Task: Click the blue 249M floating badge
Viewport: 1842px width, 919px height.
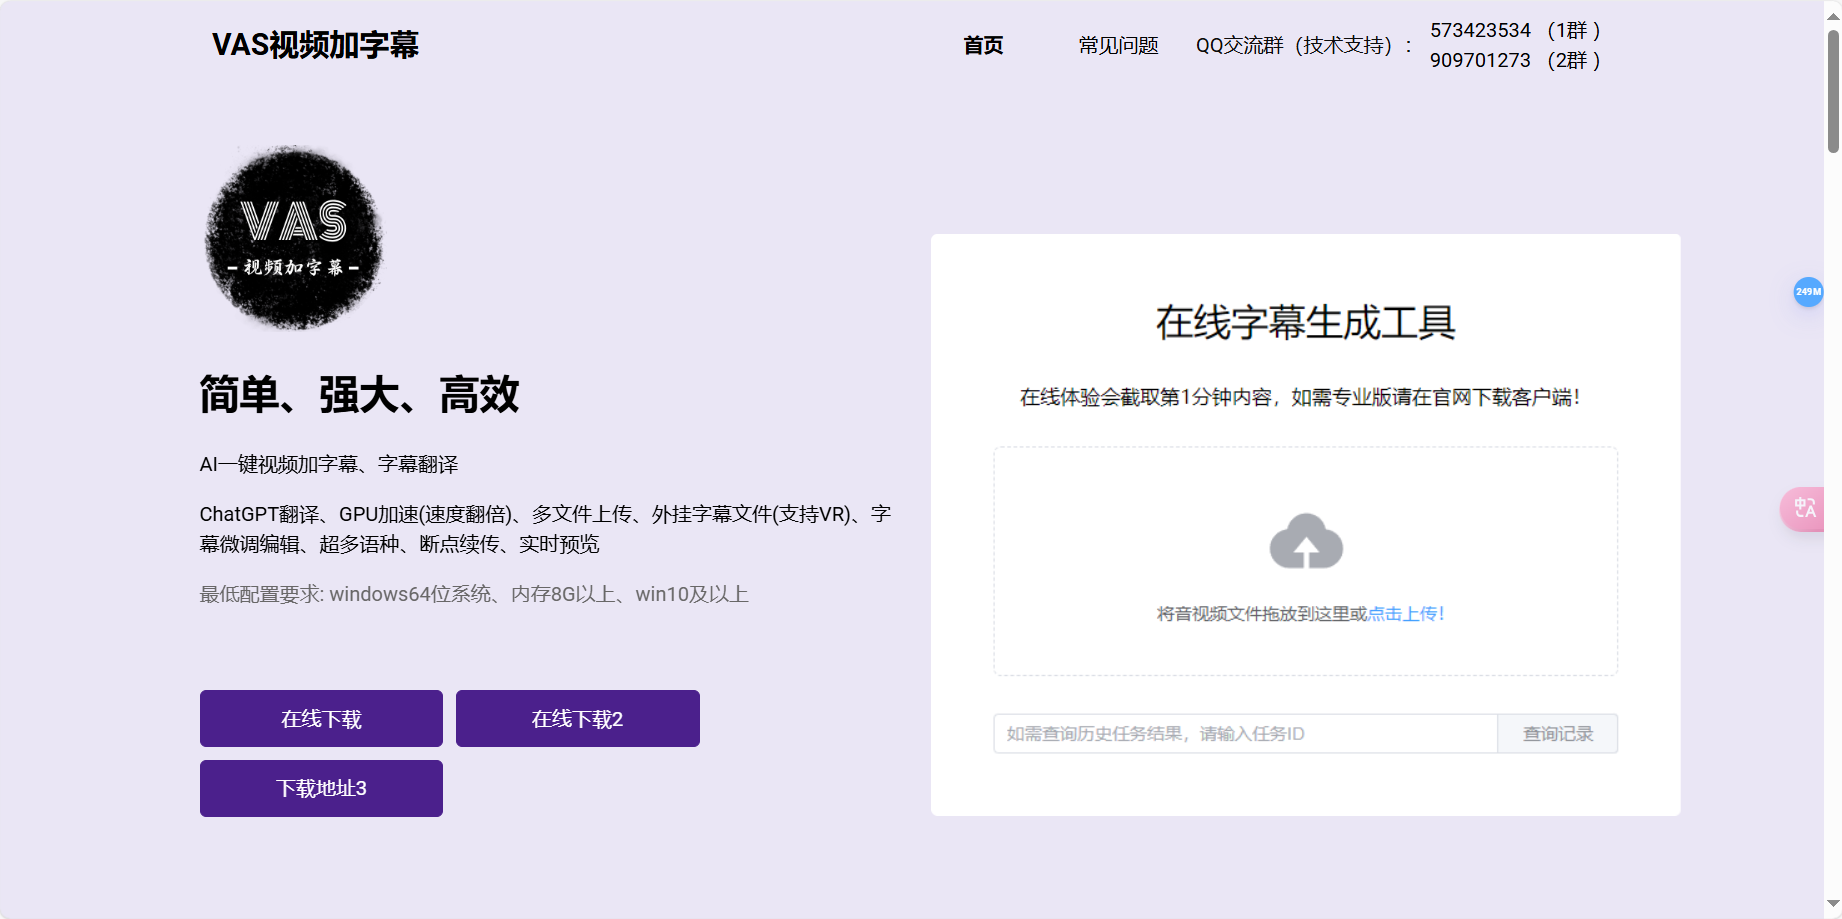Action: pyautogui.click(x=1808, y=292)
